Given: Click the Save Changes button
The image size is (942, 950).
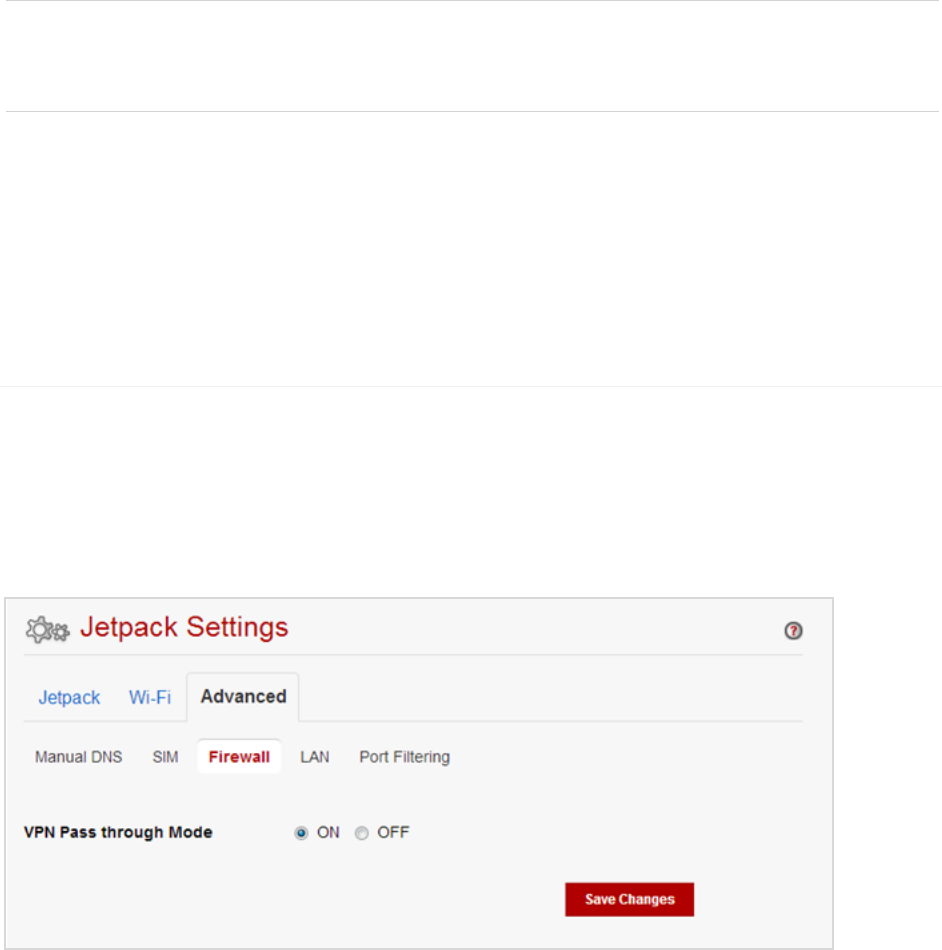Looking at the screenshot, I should click(629, 899).
